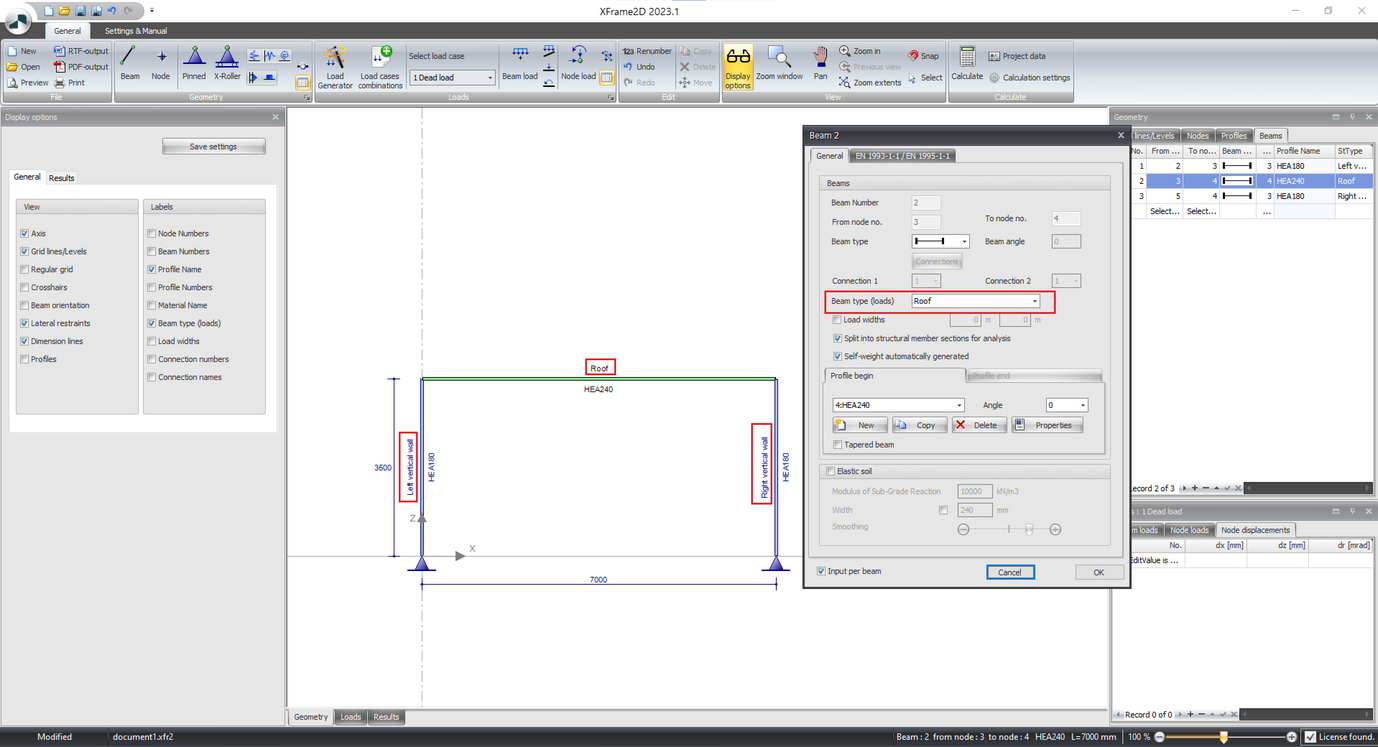The image size is (1378, 747).
Task: Click the Cancel button in Beam 2 dialog
Action: tap(1010, 572)
